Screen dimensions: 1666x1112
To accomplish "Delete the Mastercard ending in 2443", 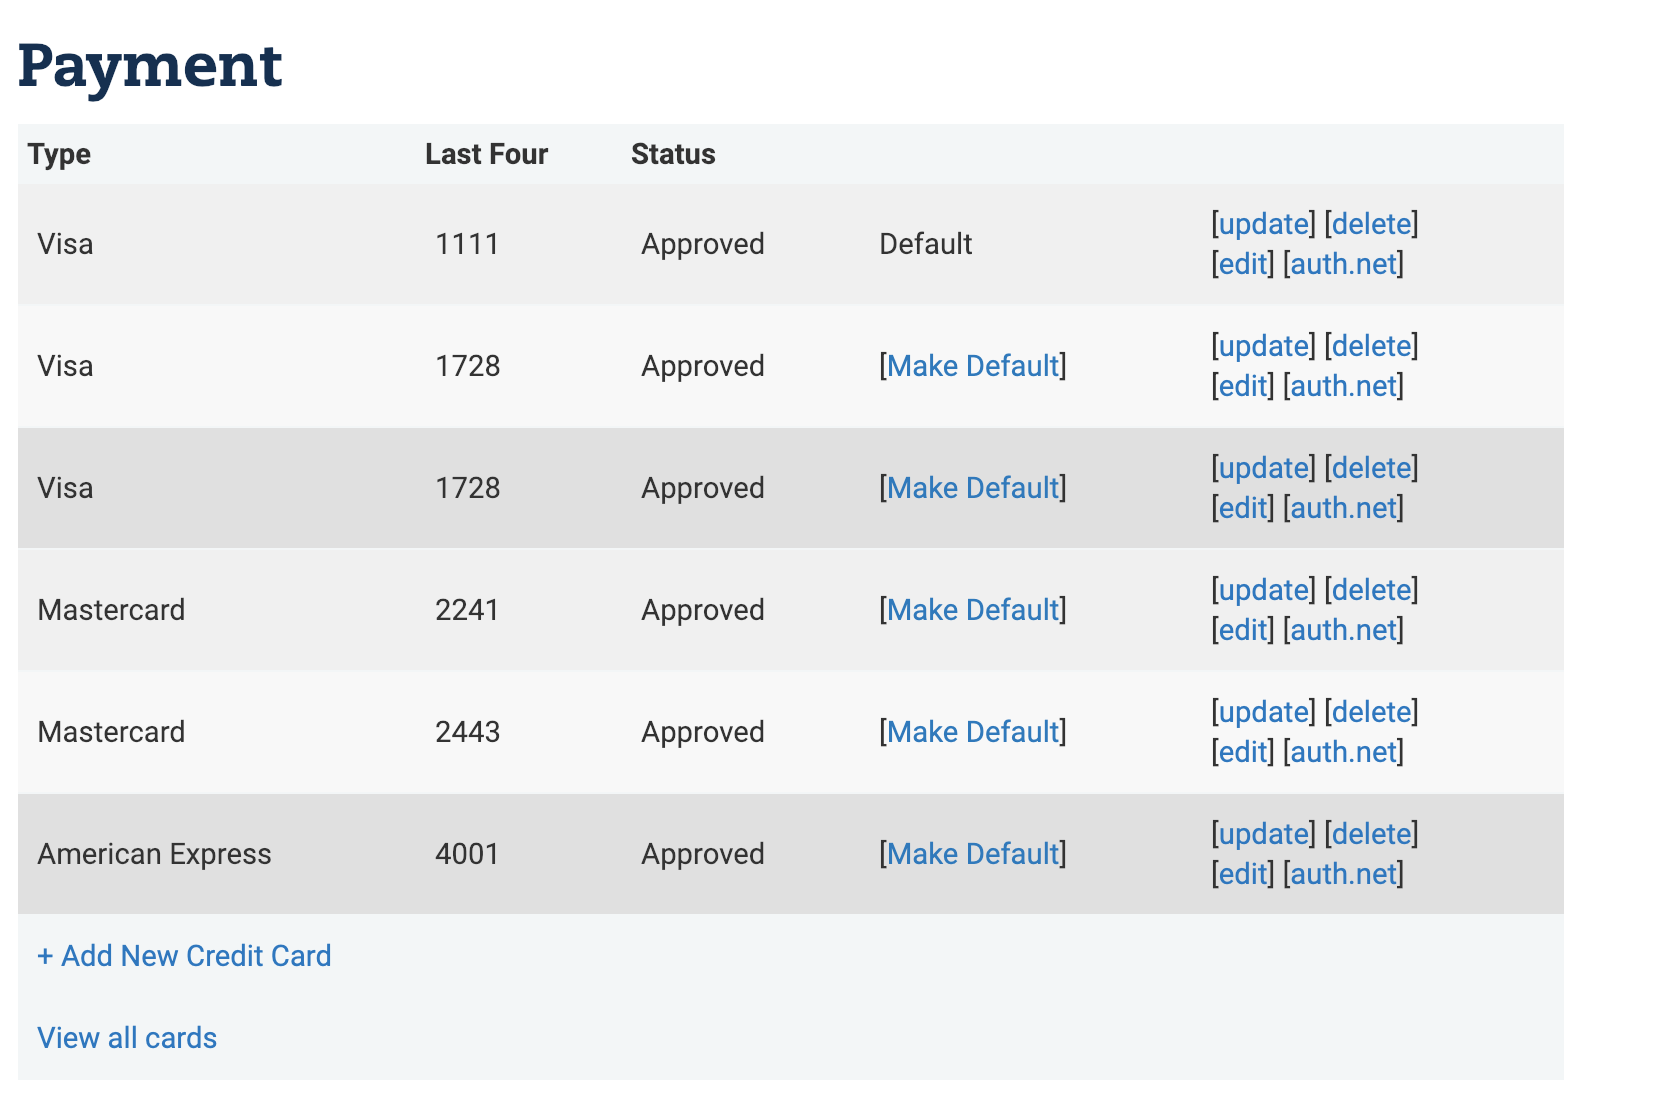I will tap(1371, 712).
